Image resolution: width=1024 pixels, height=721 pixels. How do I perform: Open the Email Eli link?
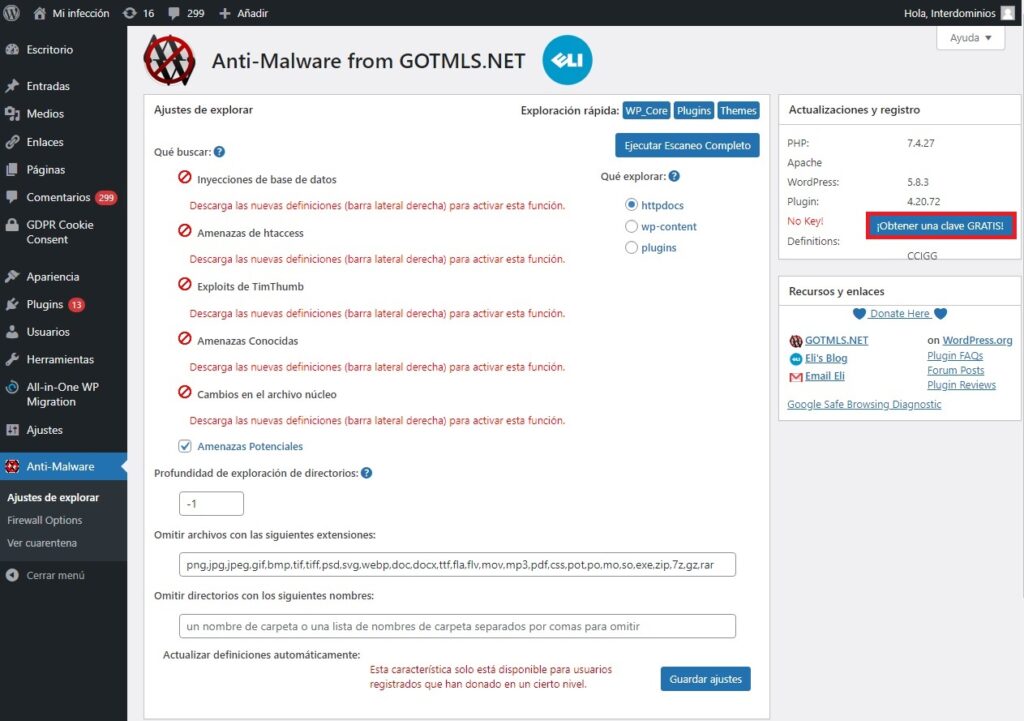[824, 376]
